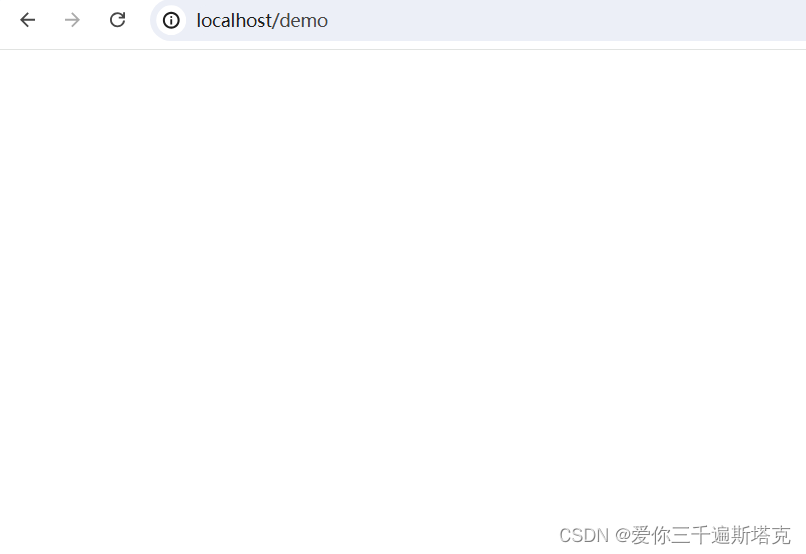806x554 pixels.
Task: Go back using the left arrow icon
Action: (27, 20)
